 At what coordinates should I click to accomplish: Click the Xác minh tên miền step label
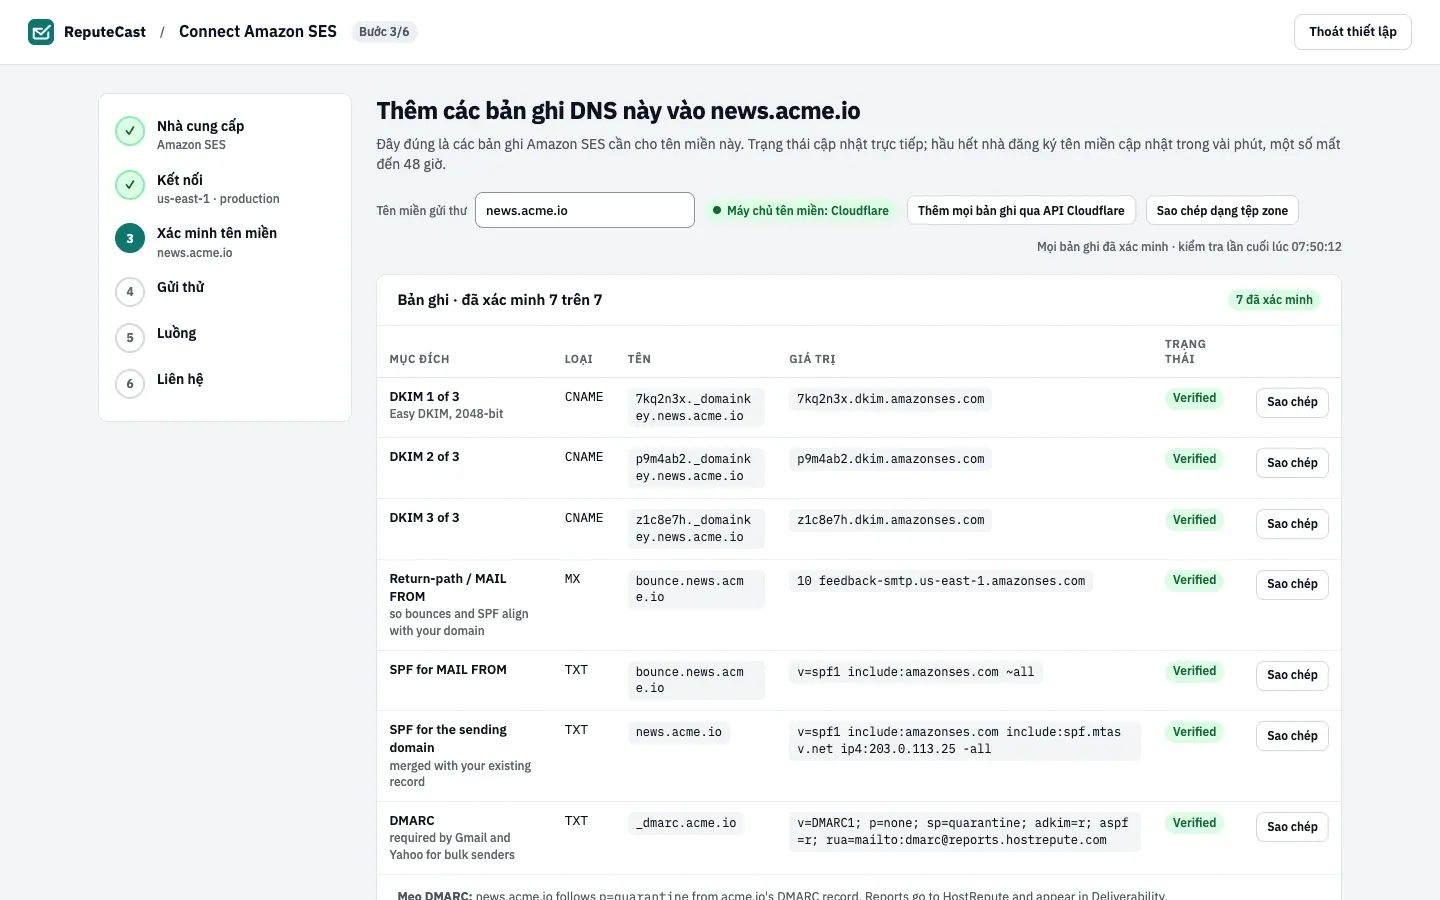point(217,233)
